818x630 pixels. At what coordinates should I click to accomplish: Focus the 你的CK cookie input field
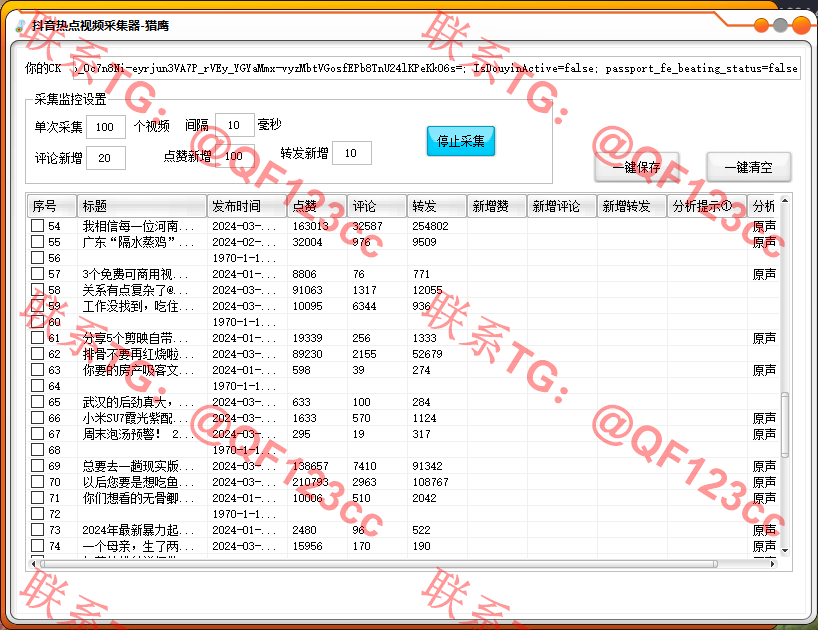(x=436, y=68)
